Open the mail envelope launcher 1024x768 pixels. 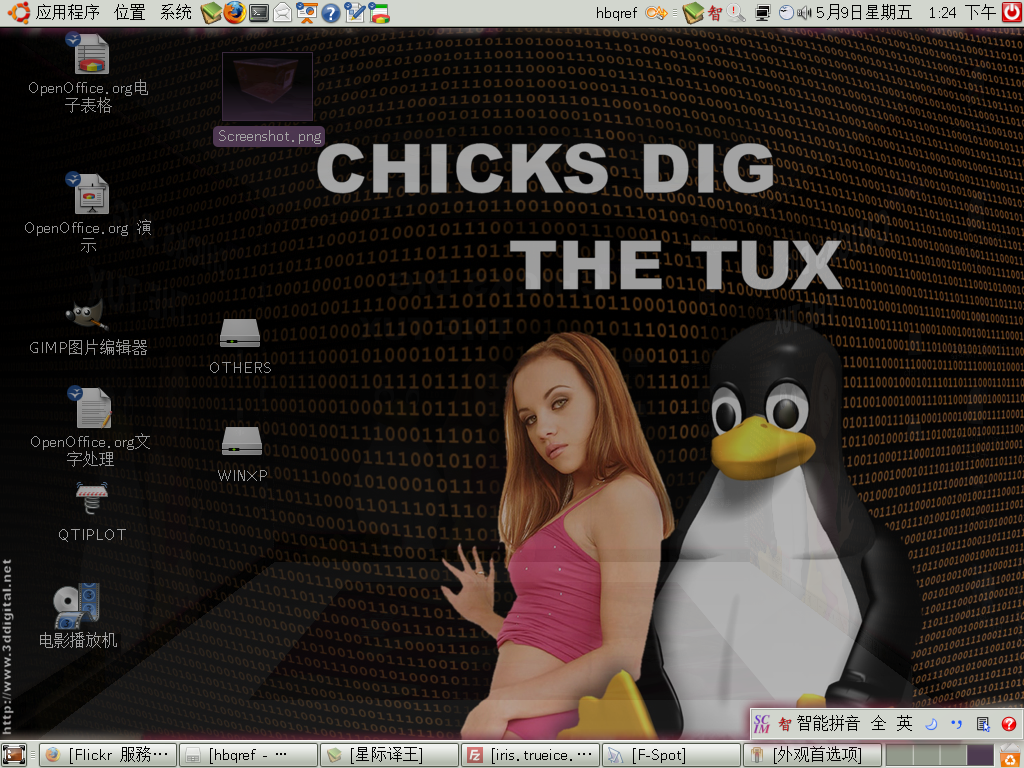pos(282,12)
